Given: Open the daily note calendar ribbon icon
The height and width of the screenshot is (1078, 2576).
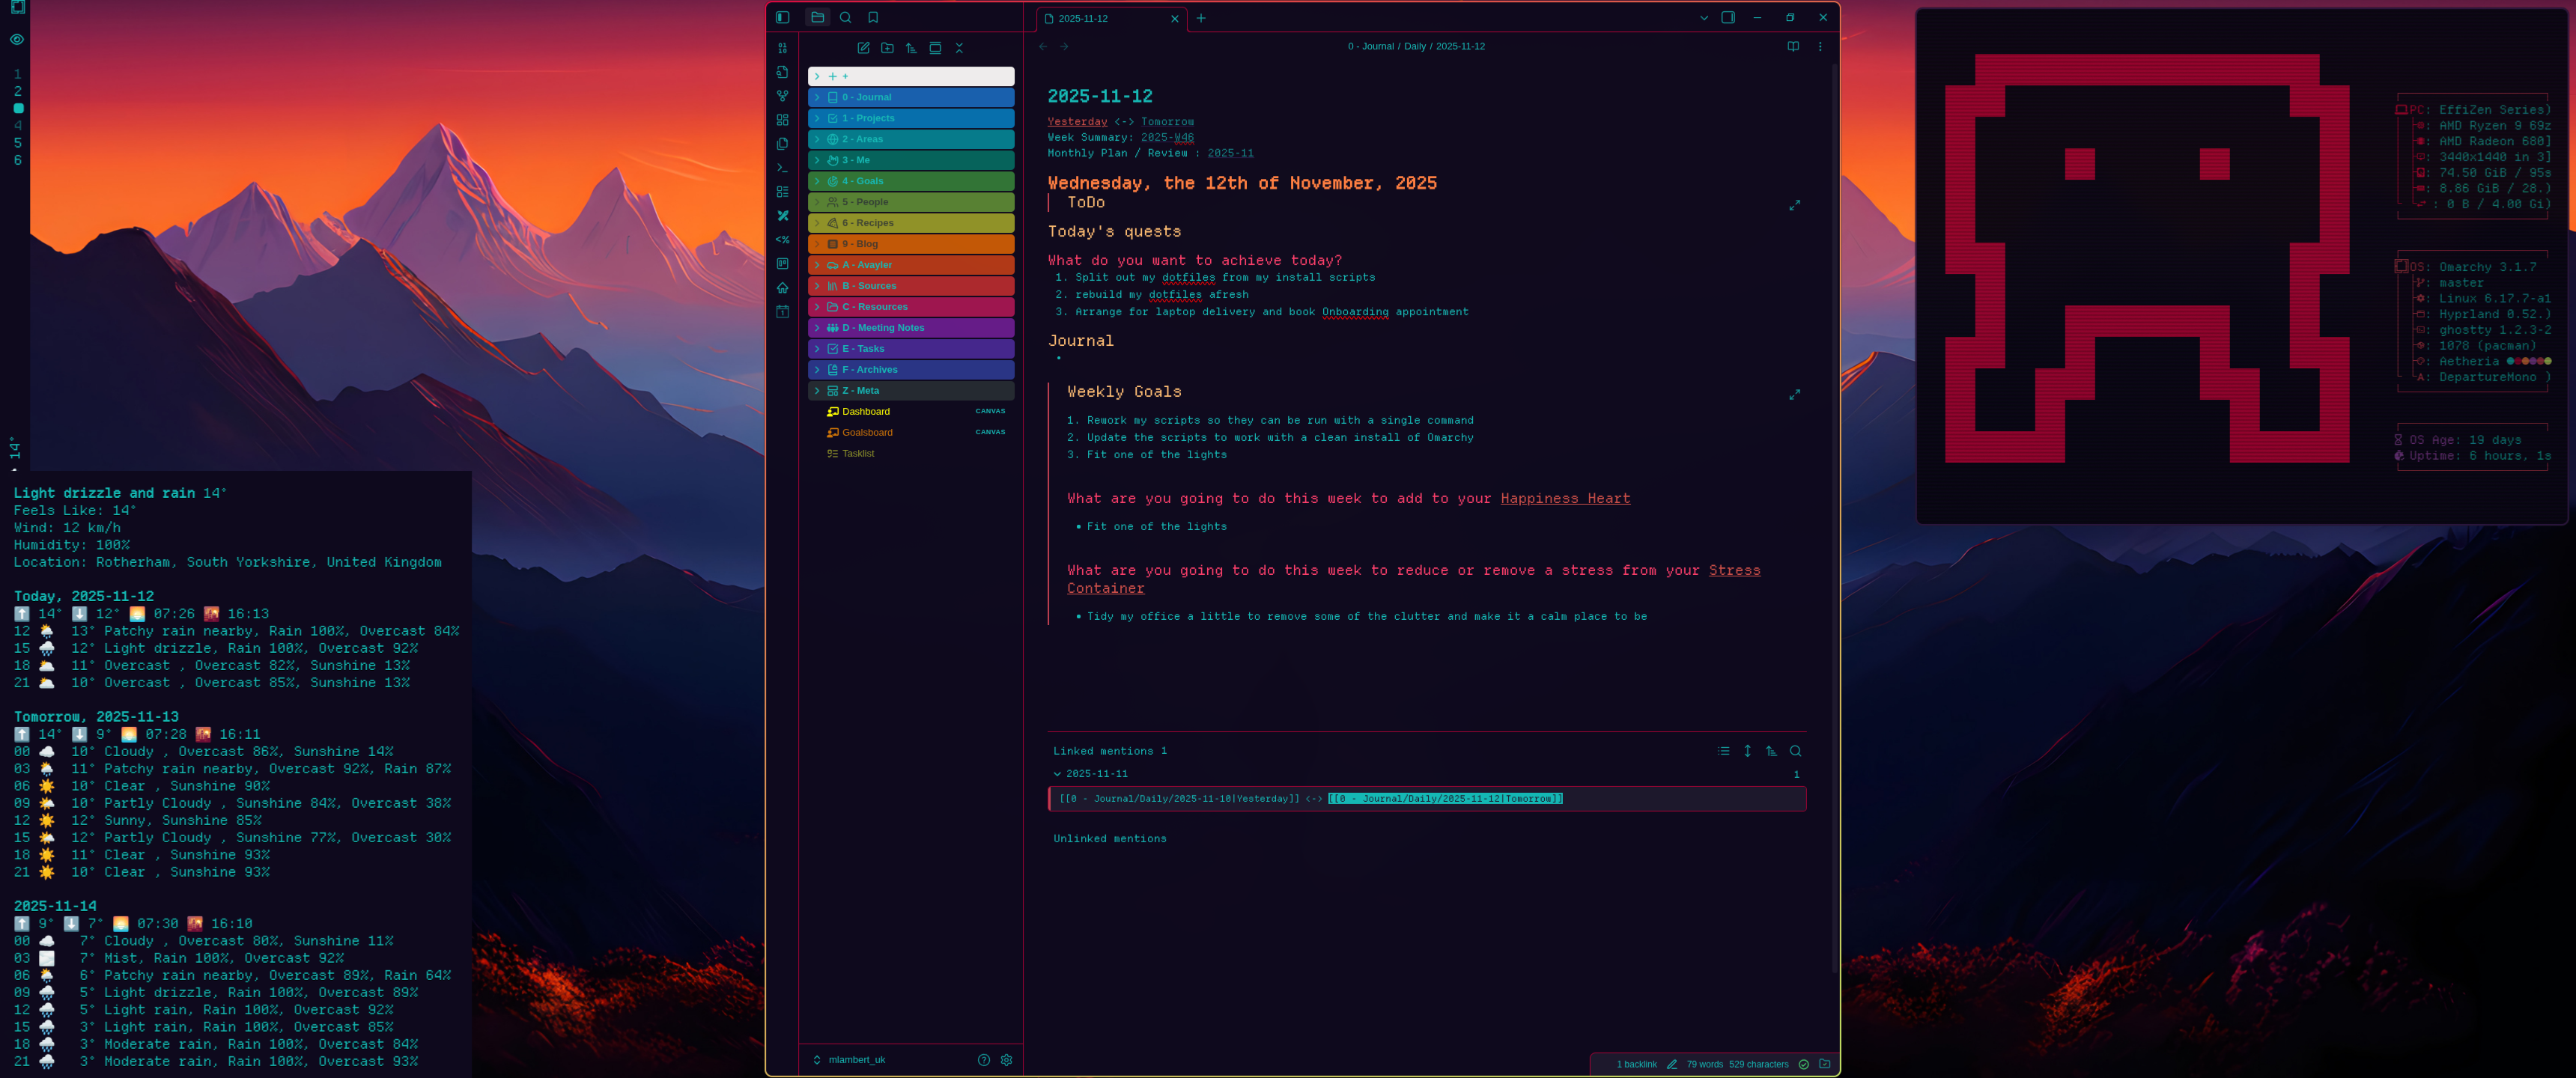Looking at the screenshot, I should [x=783, y=312].
